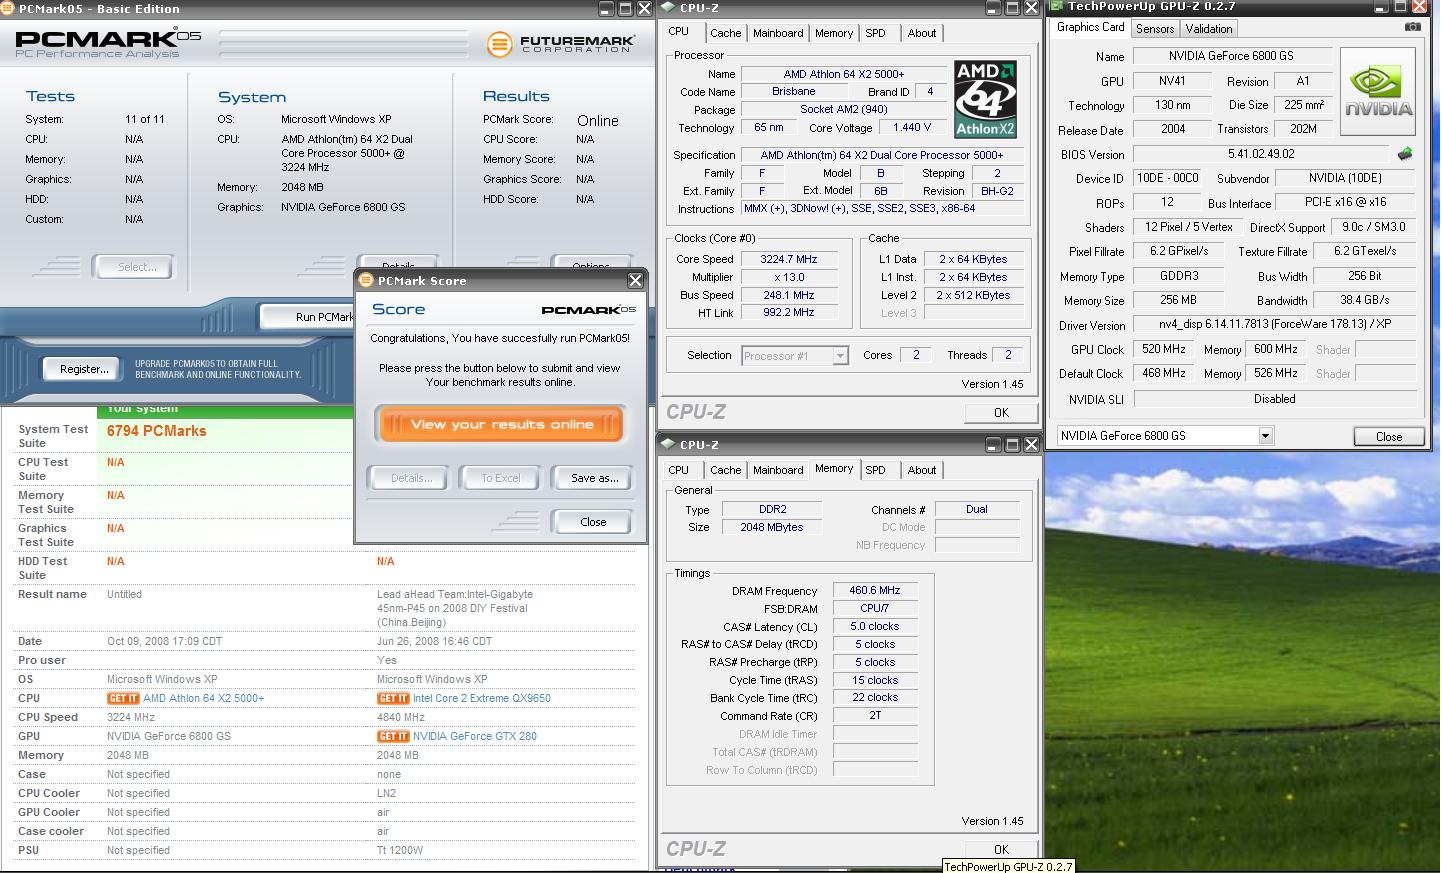Click the greyed Select... button under Tests
The width and height of the screenshot is (1442, 873).
click(136, 267)
